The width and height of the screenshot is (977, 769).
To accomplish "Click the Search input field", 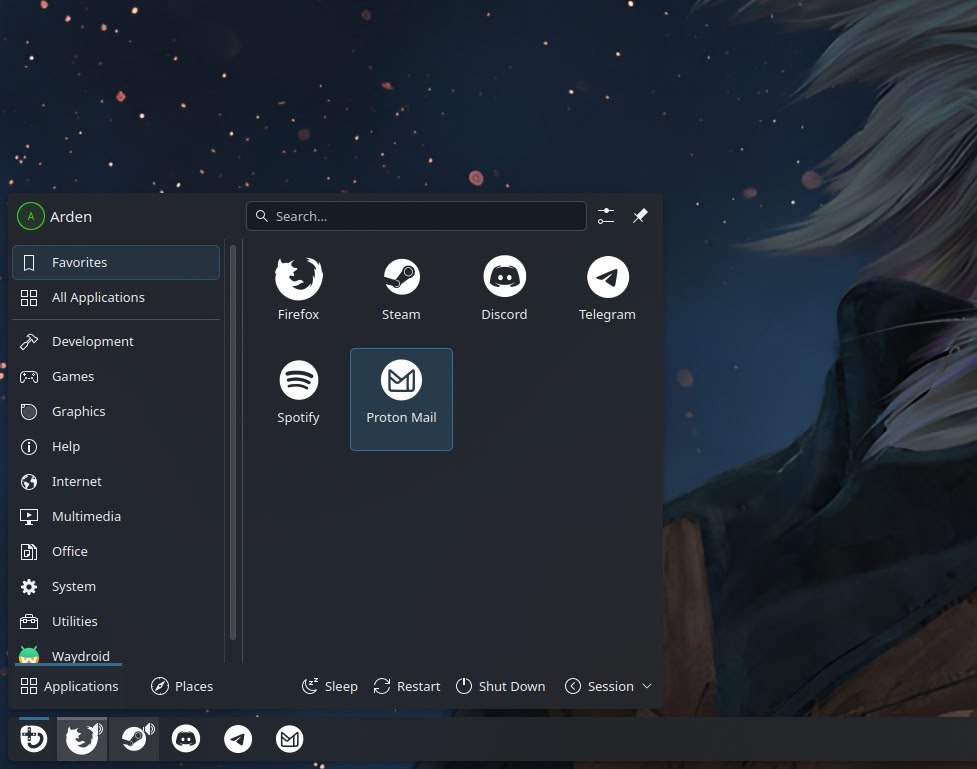I will pyautogui.click(x=416, y=216).
